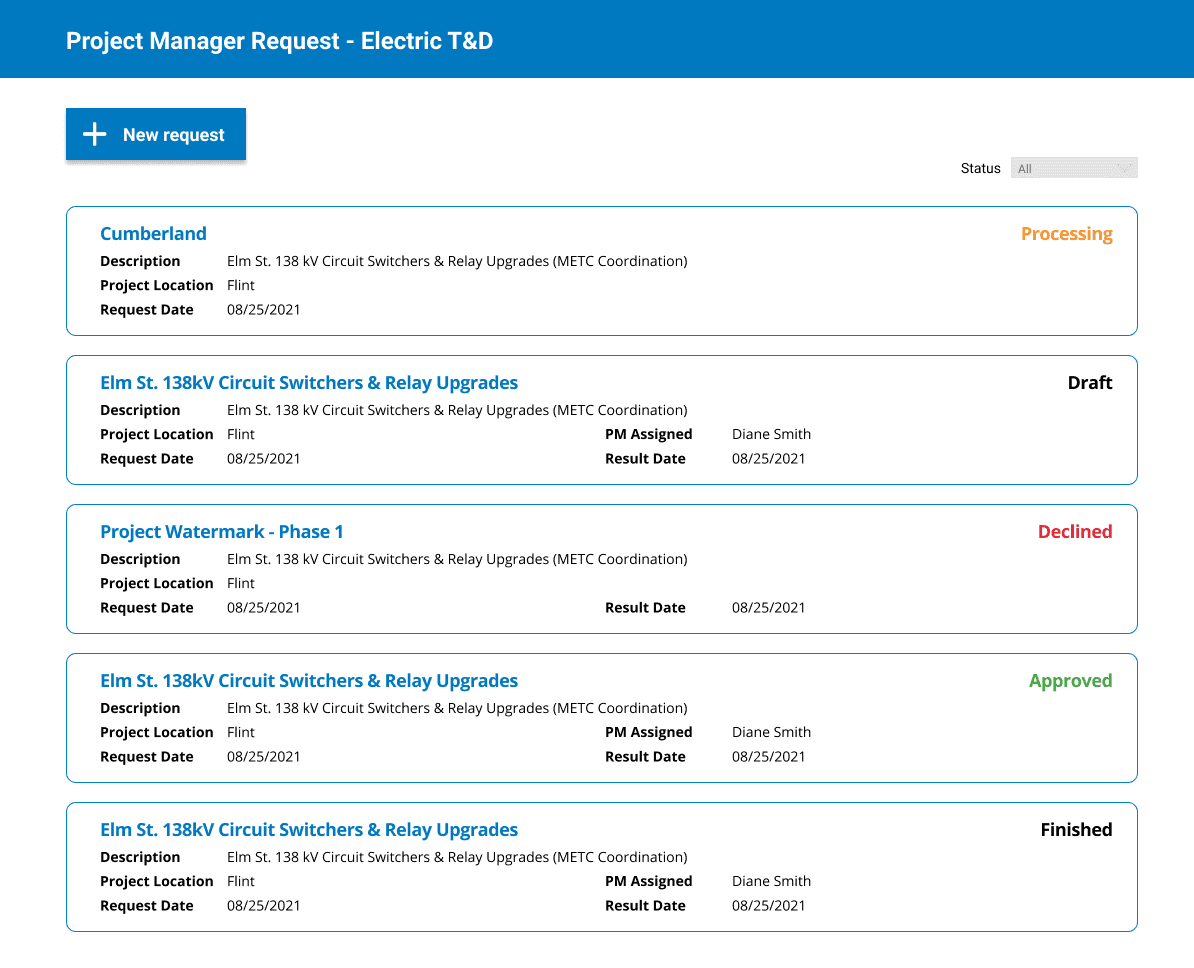The image size is (1194, 968).
Task: Click Diane Smith in the Draft card
Action: [771, 434]
